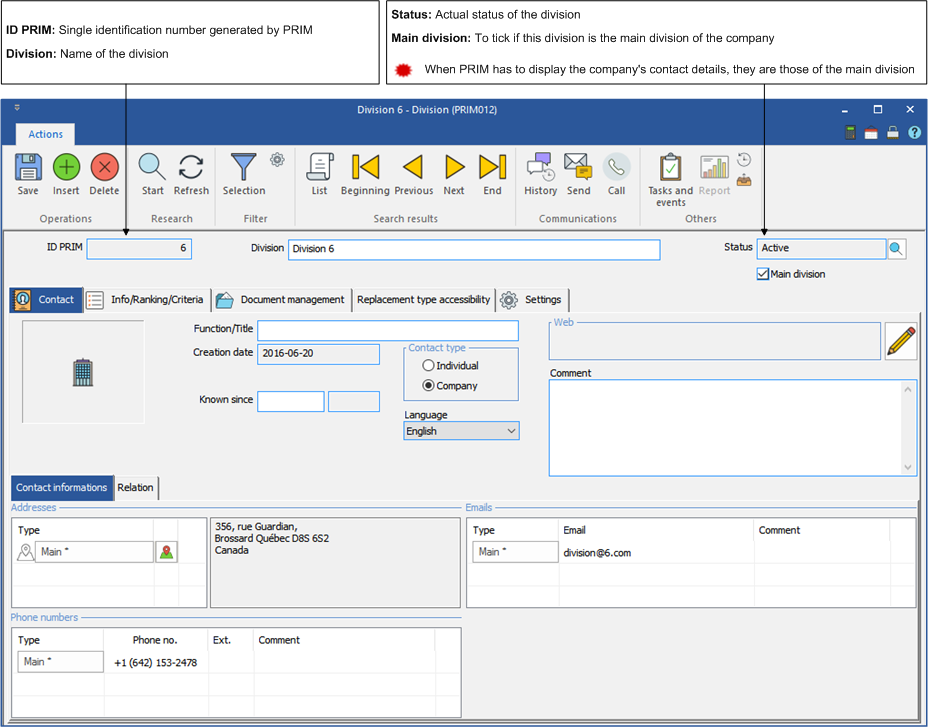Open Tasks and events clipboard icon
Screen dimensions: 928x727
pyautogui.click(x=671, y=168)
